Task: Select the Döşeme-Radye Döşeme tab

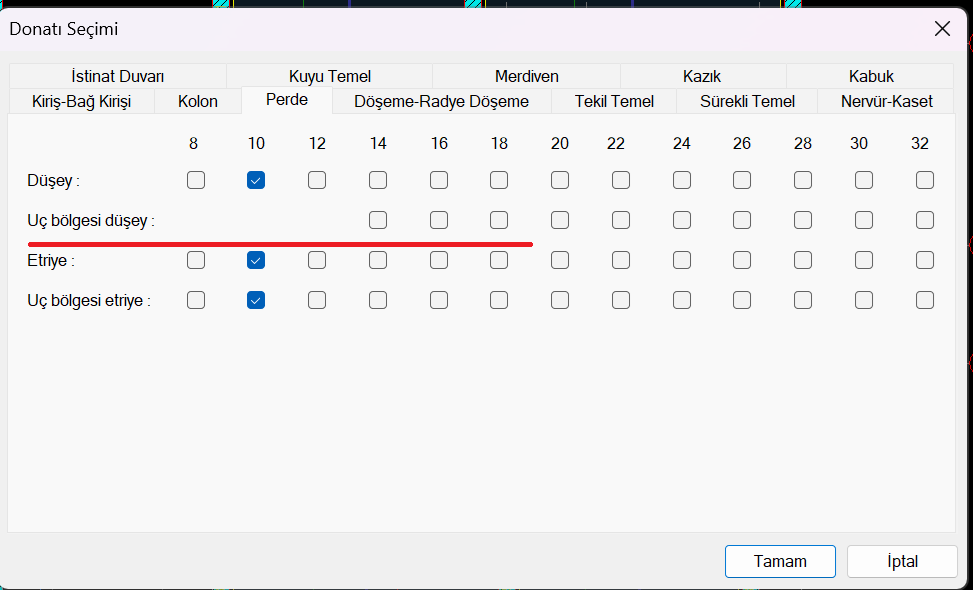Action: (x=441, y=101)
